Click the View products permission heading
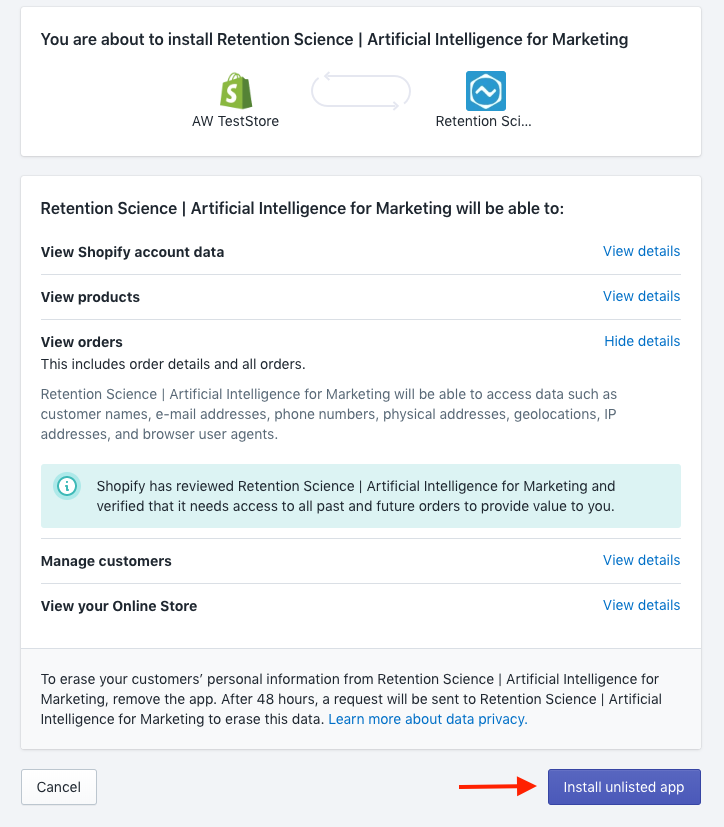Screen dimensions: 724x827 pyautogui.click(x=90, y=297)
